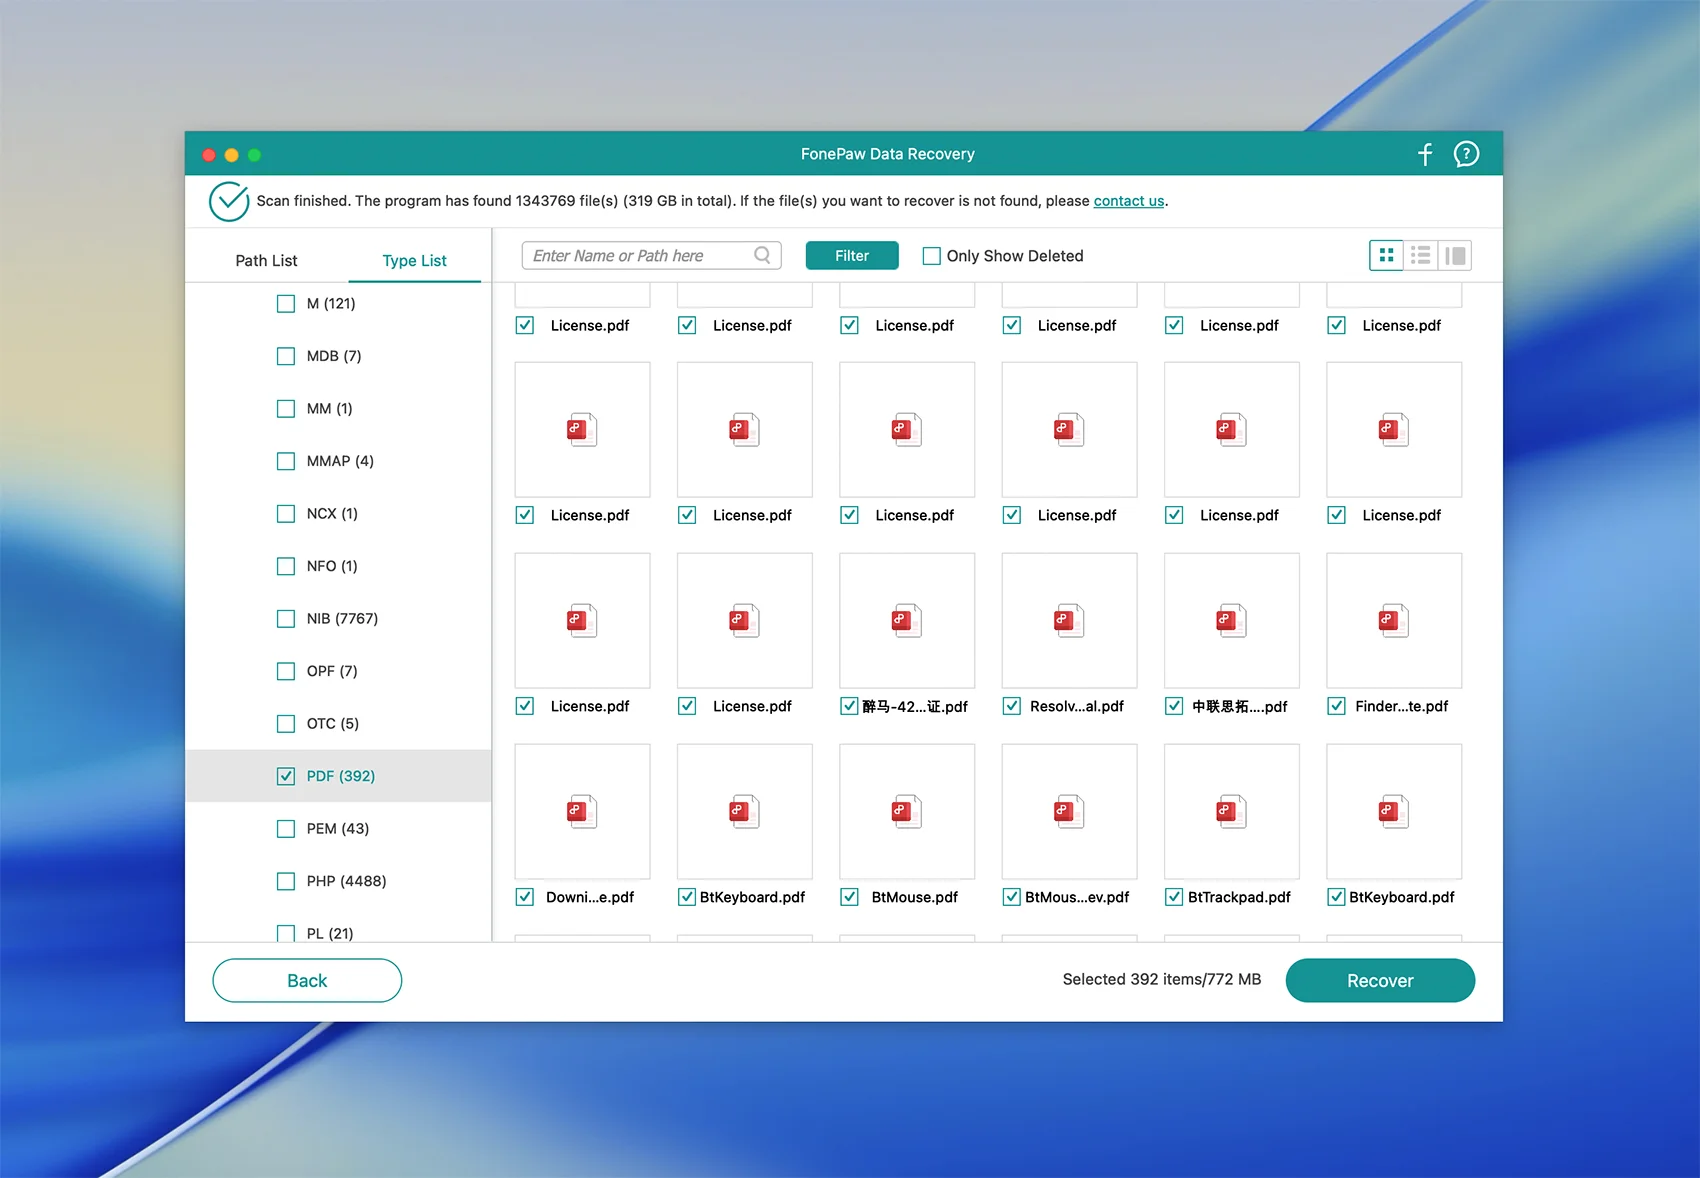
Task: Check the PHP (4488) file type
Action: point(286,881)
